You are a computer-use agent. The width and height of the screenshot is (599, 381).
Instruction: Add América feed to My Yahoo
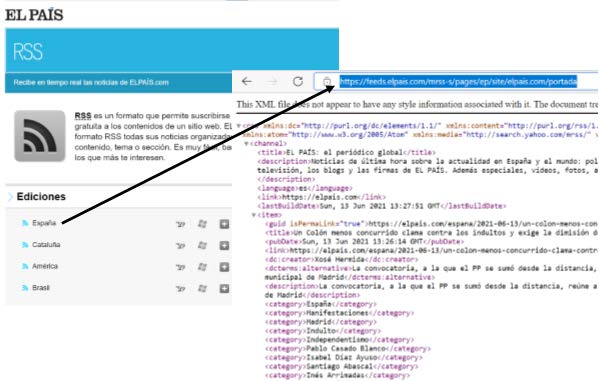[x=180, y=267]
